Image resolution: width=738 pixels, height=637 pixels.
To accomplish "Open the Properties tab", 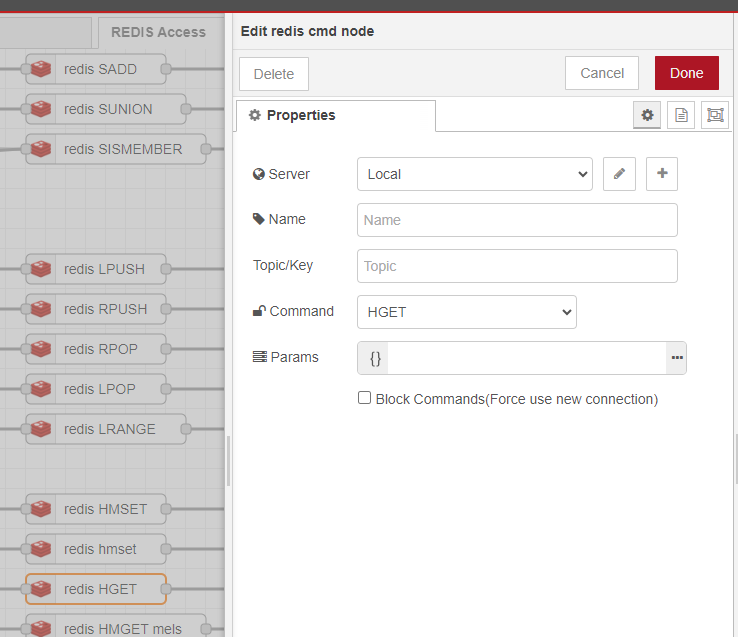I will 336,115.
